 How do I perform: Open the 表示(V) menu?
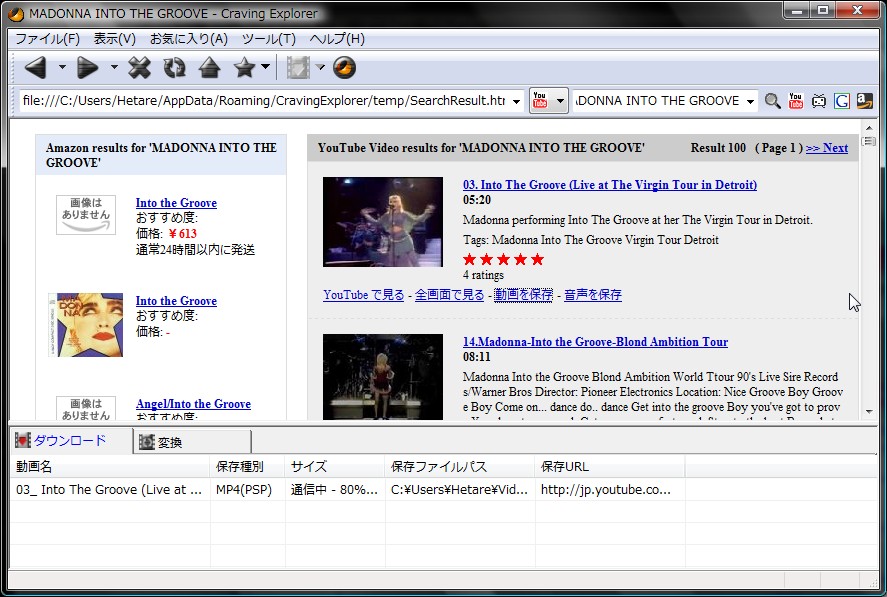(x=115, y=38)
